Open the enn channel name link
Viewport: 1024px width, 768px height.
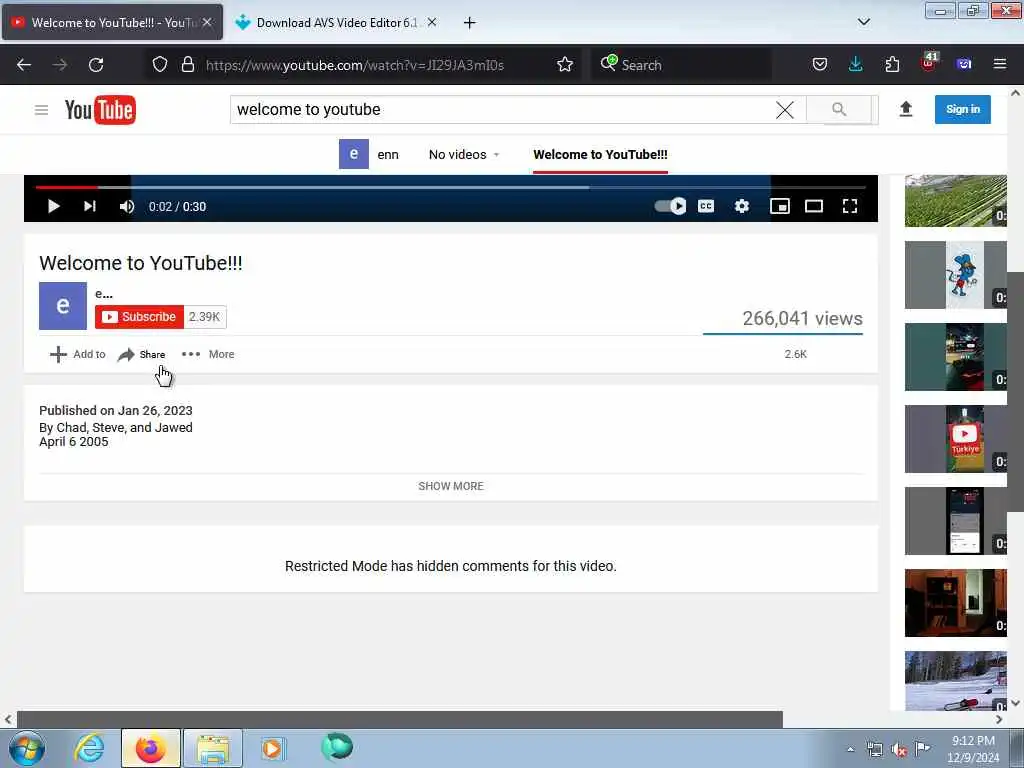(388, 155)
